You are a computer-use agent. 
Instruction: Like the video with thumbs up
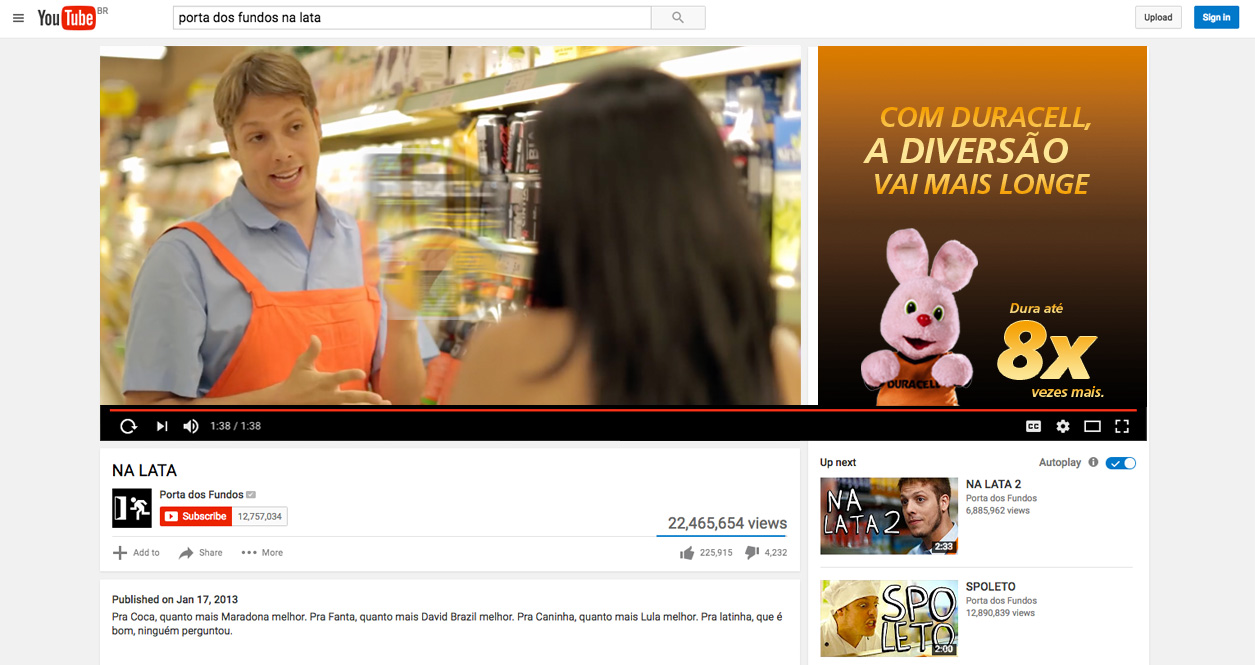(686, 553)
